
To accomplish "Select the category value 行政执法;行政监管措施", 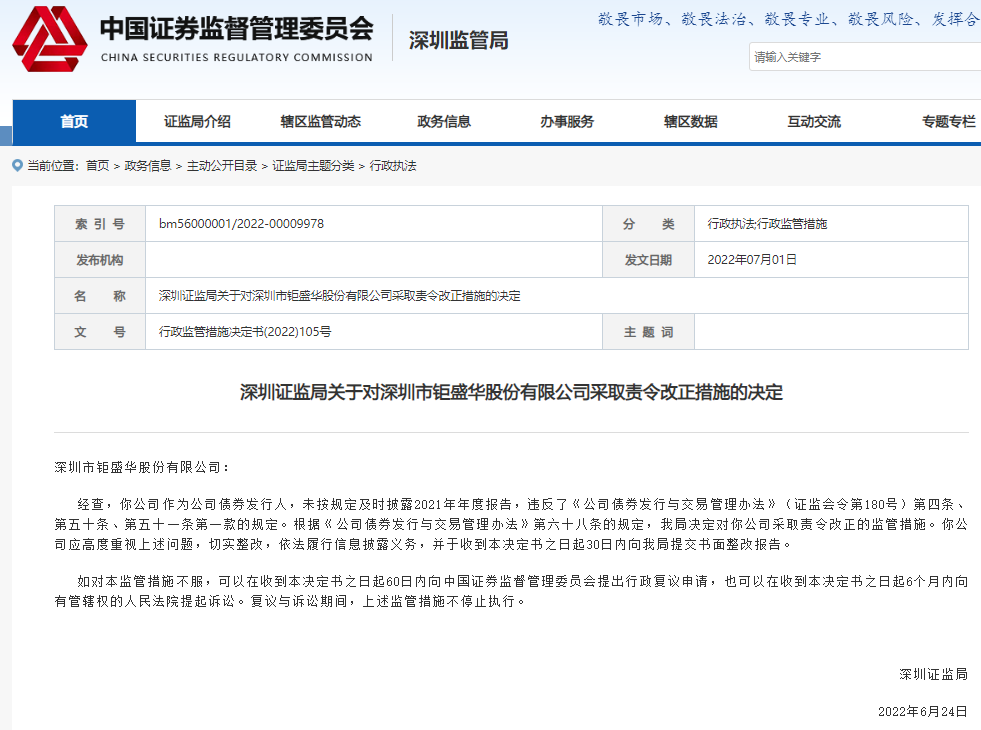I will tap(767, 224).
